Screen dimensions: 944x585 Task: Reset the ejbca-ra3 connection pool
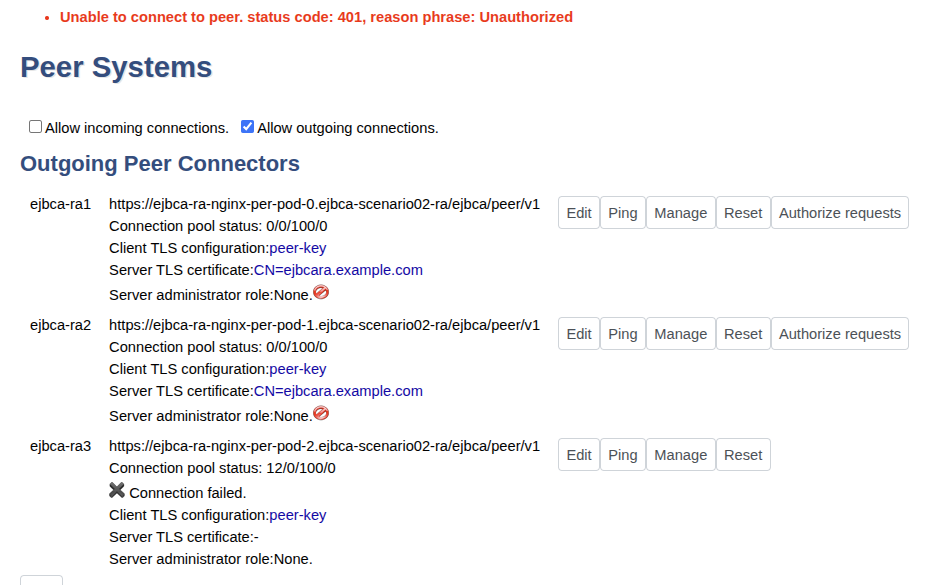click(743, 455)
